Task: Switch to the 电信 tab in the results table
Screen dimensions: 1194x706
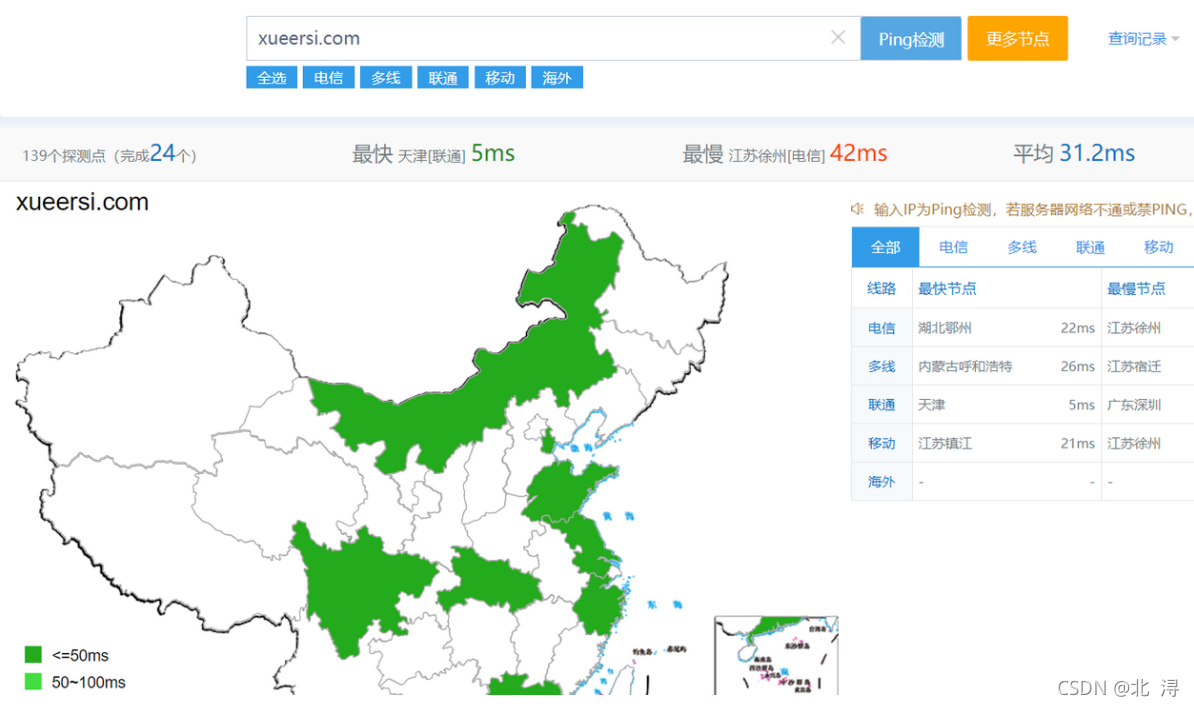Action: pyautogui.click(x=953, y=247)
